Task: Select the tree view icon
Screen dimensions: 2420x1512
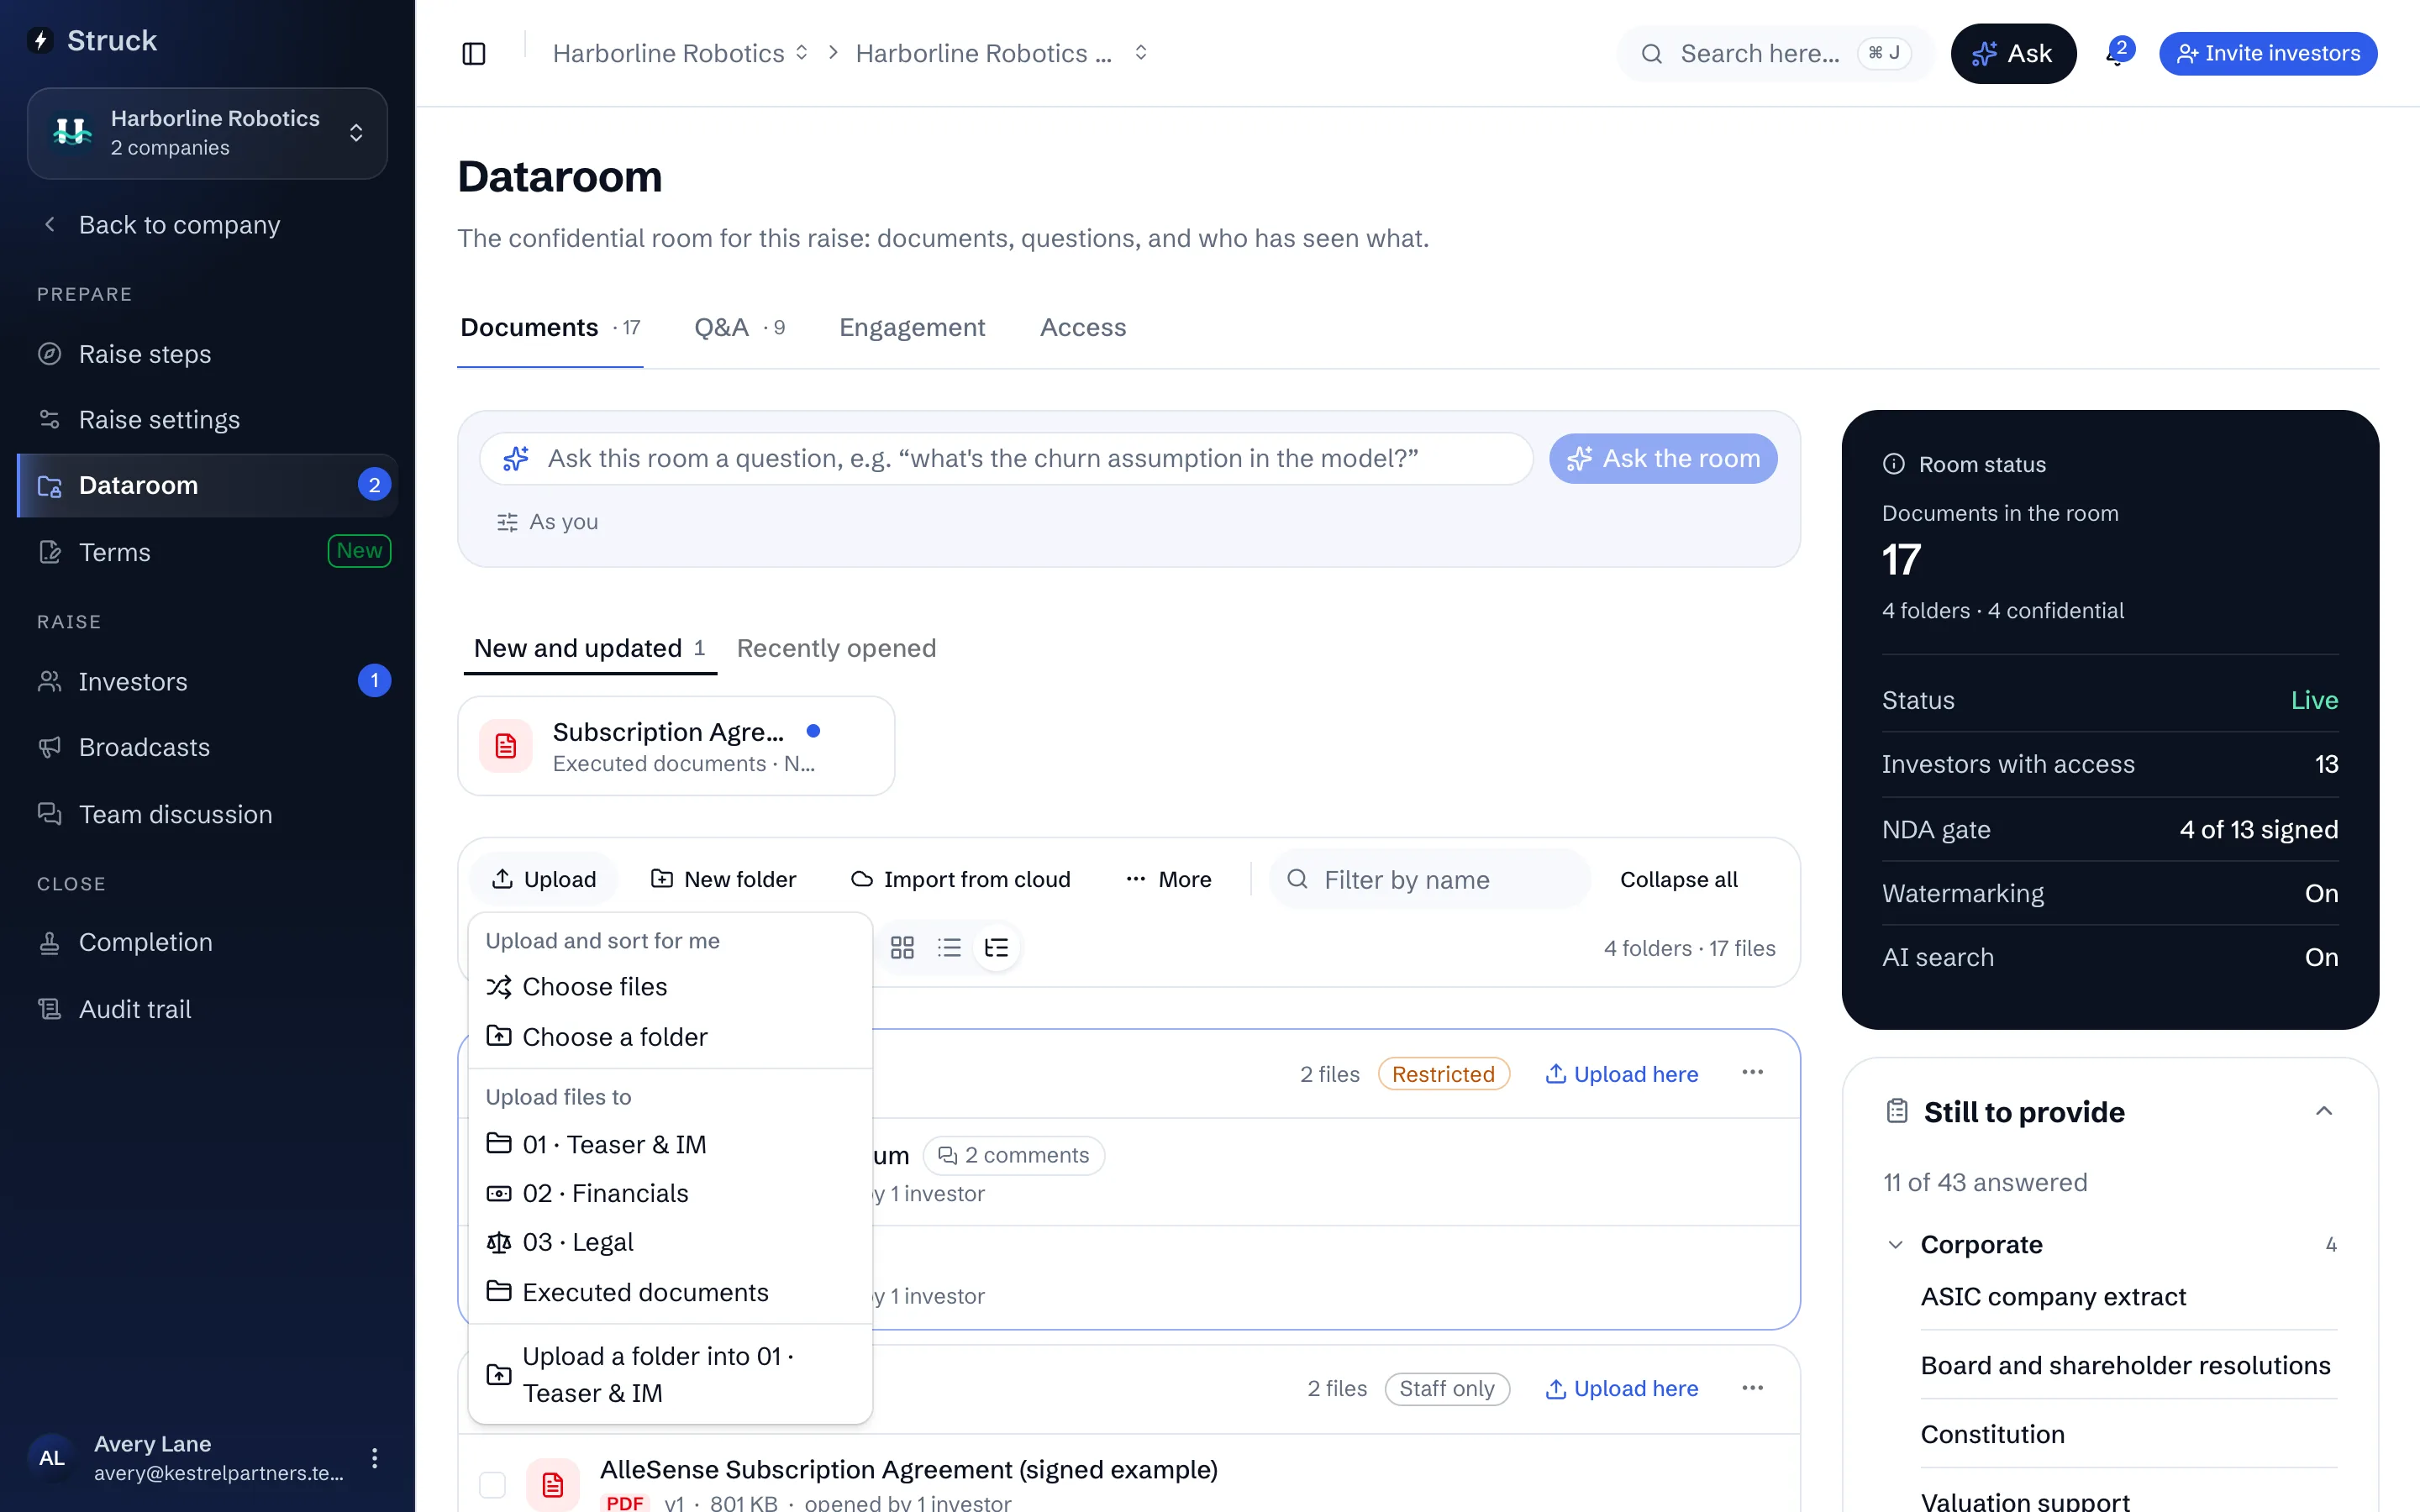Action: tap(996, 947)
